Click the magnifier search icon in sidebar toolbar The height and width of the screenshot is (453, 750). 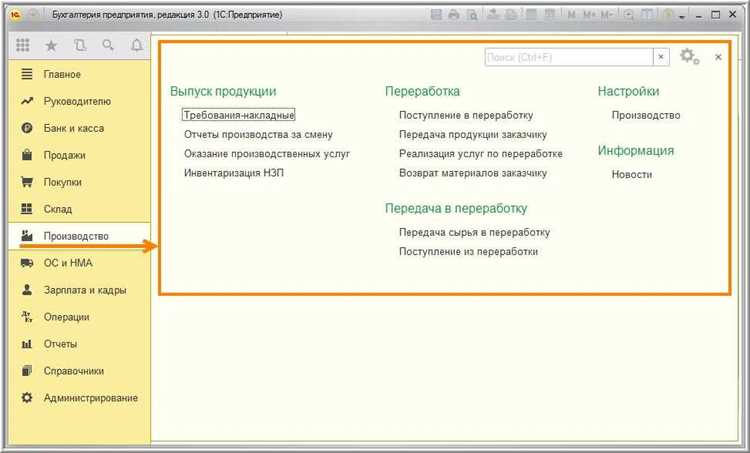108,45
